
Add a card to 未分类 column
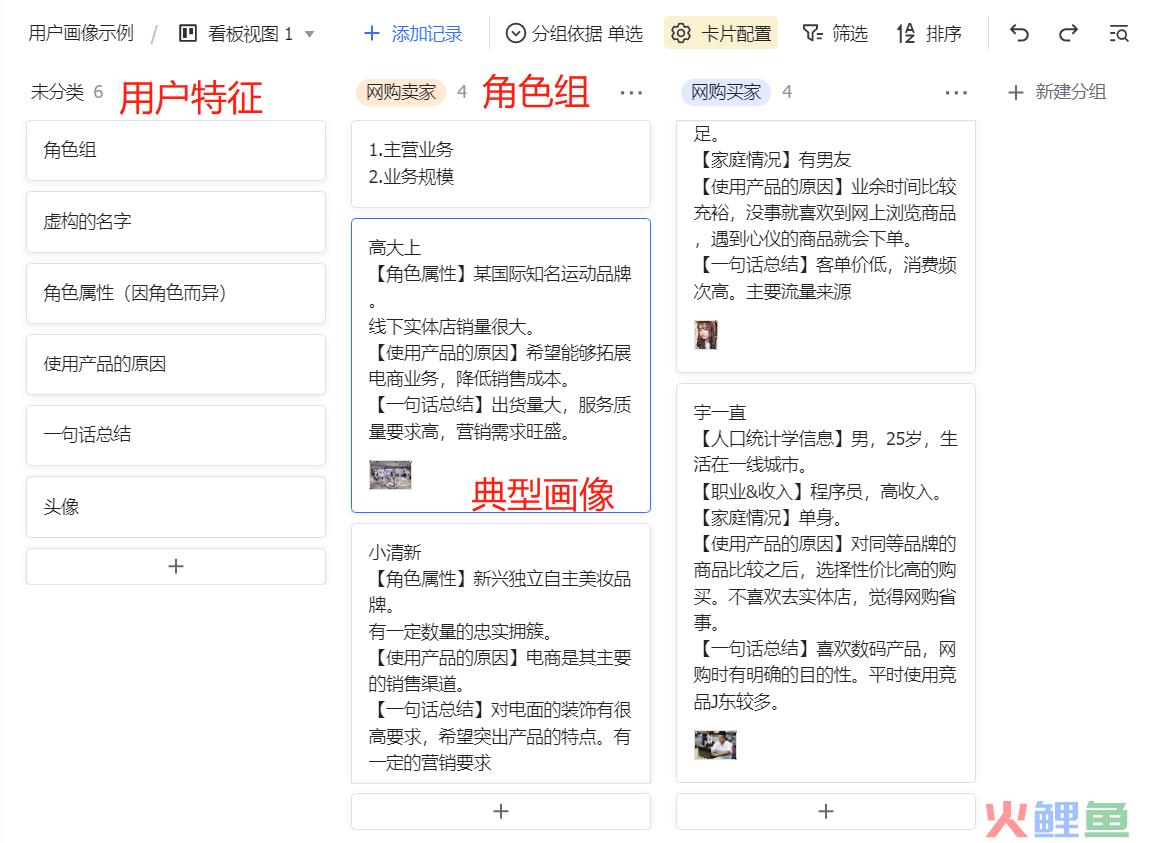(176, 566)
